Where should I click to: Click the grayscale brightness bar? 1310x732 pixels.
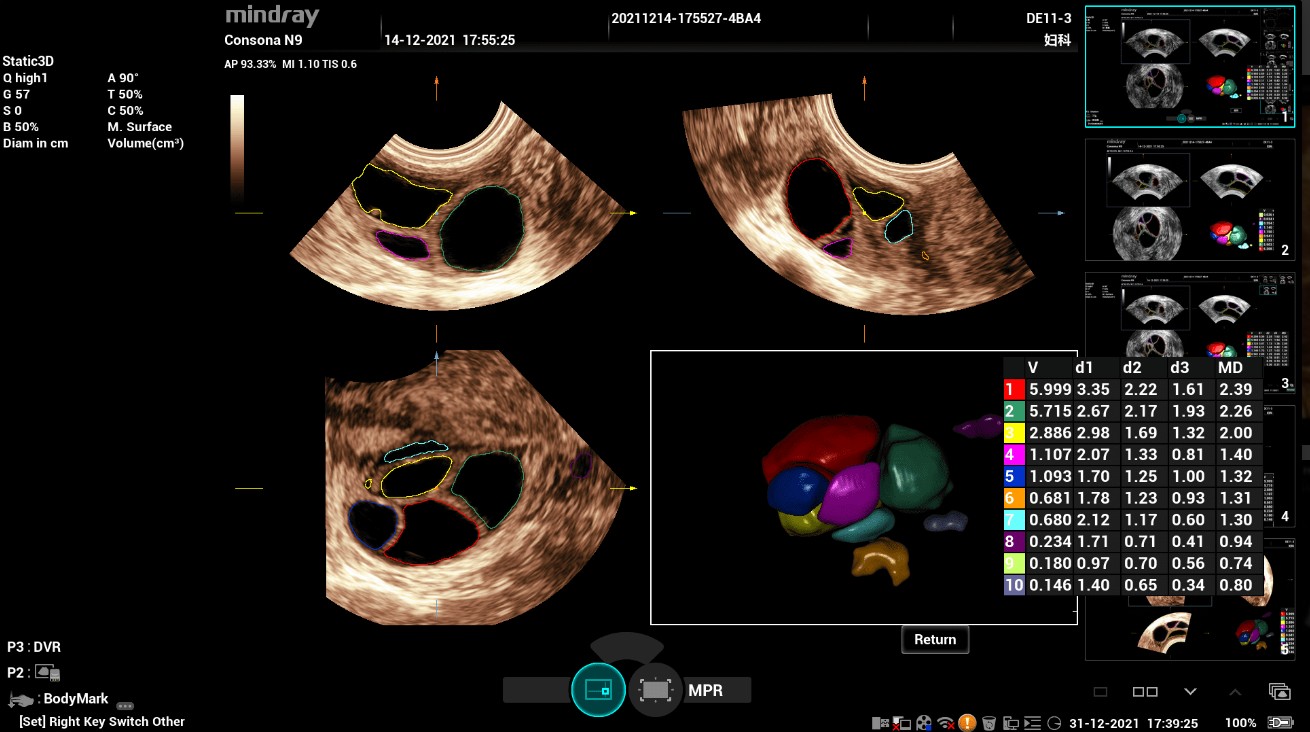(x=237, y=150)
